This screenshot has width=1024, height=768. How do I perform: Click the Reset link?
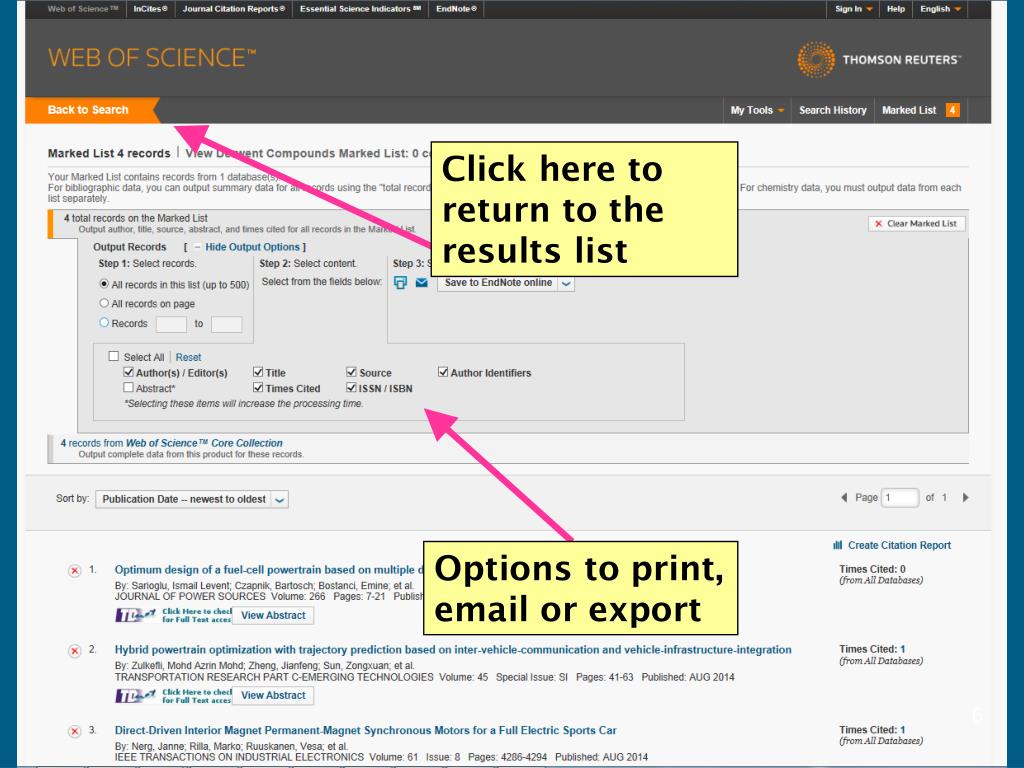188,357
